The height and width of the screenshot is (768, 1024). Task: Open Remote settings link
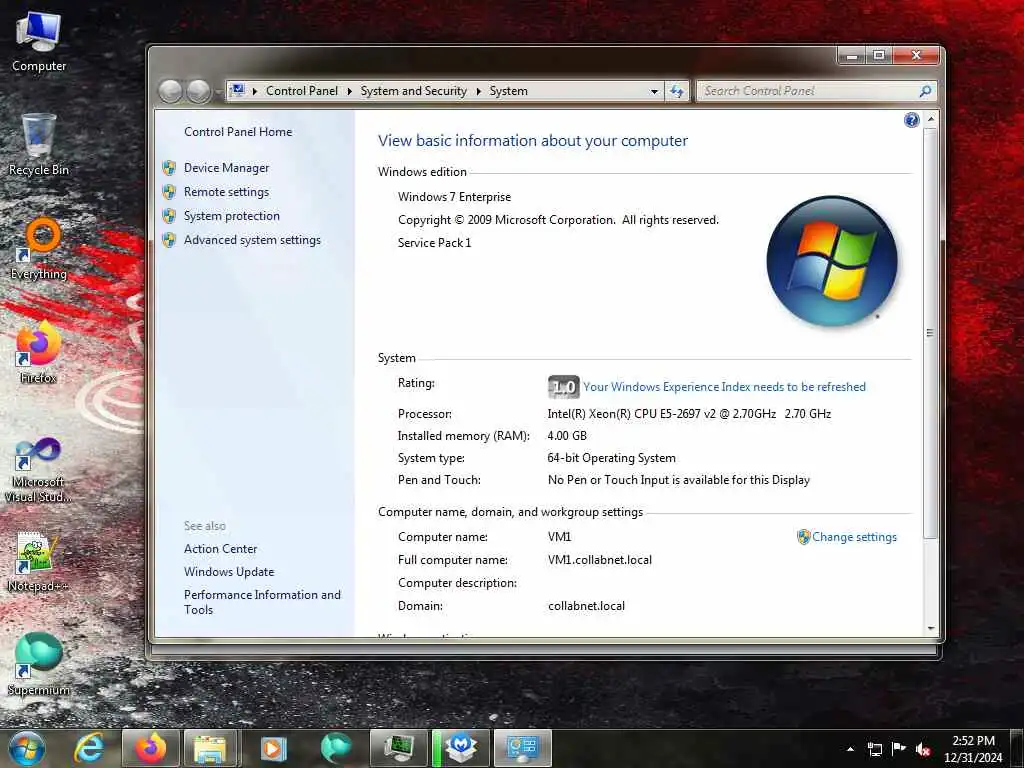coord(226,192)
